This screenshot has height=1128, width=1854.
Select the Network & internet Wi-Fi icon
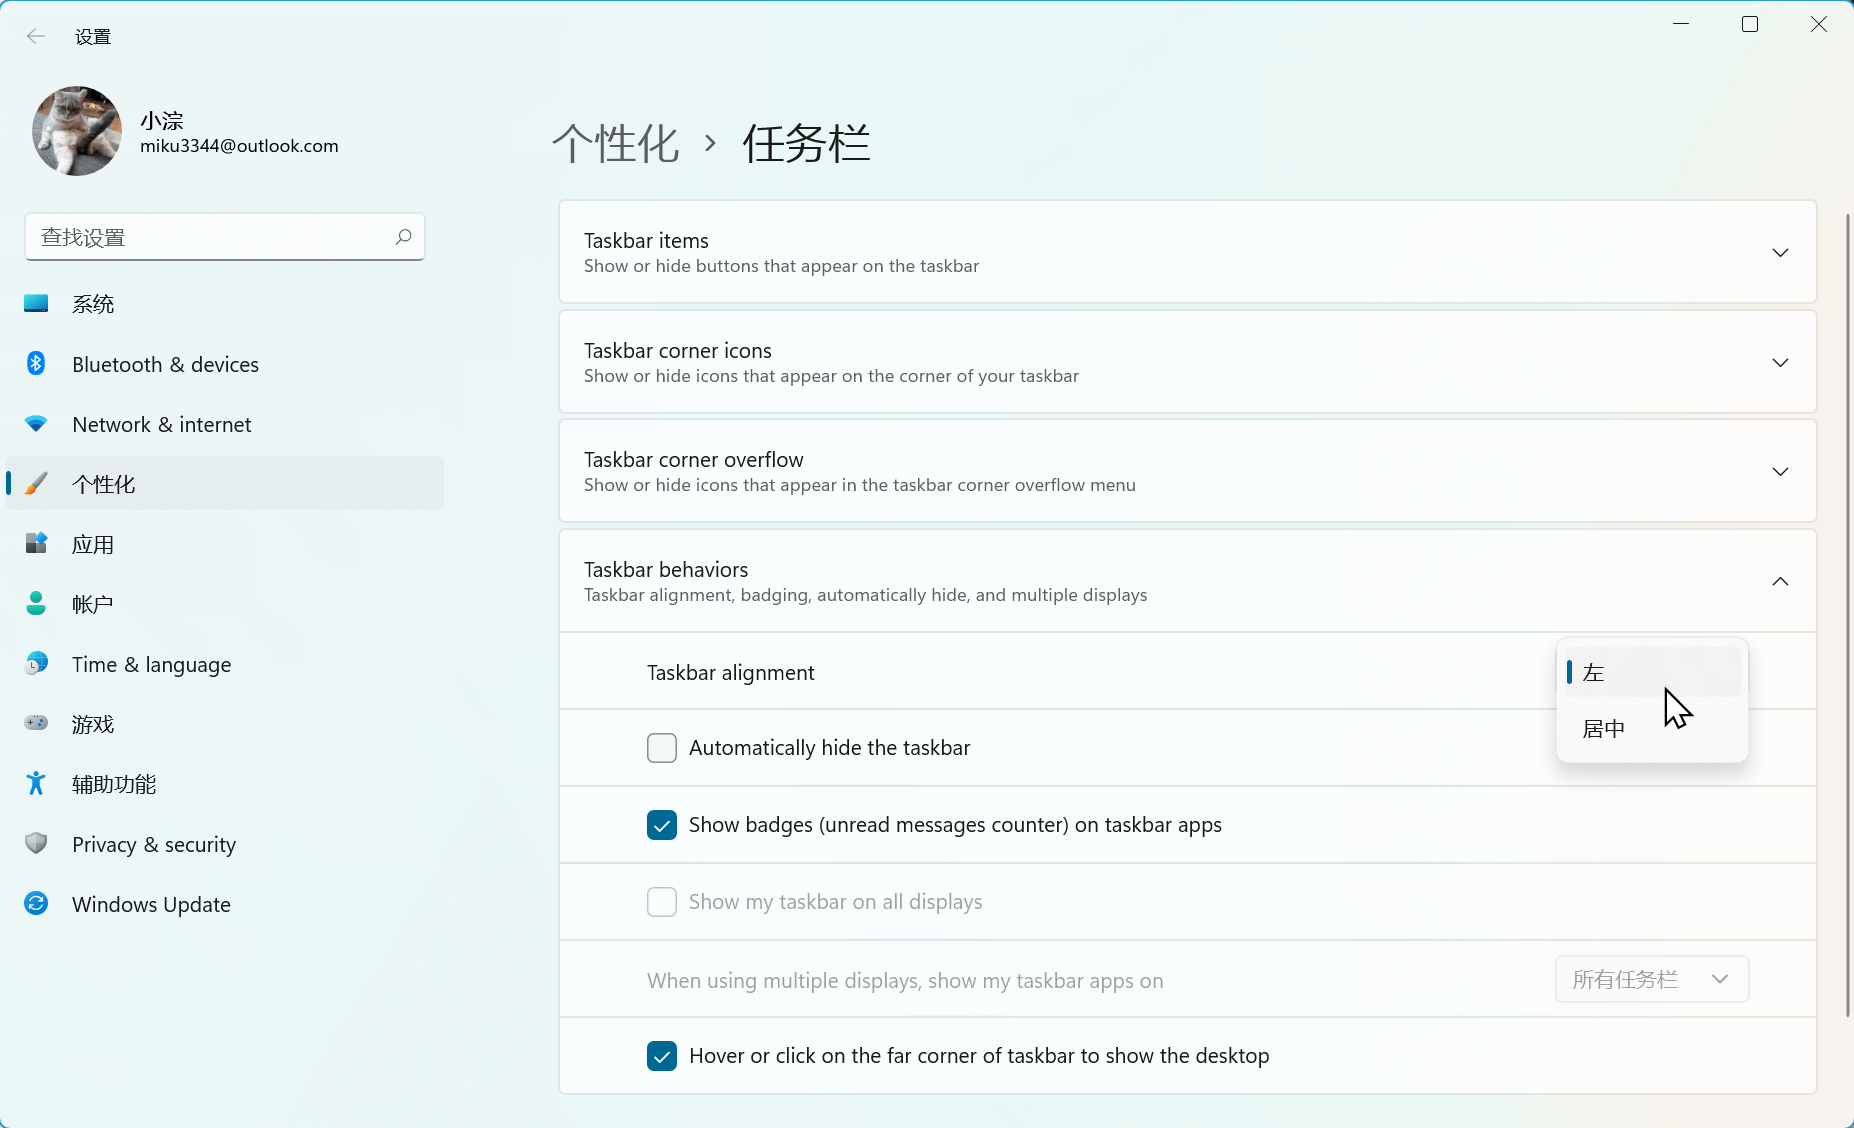[36, 424]
